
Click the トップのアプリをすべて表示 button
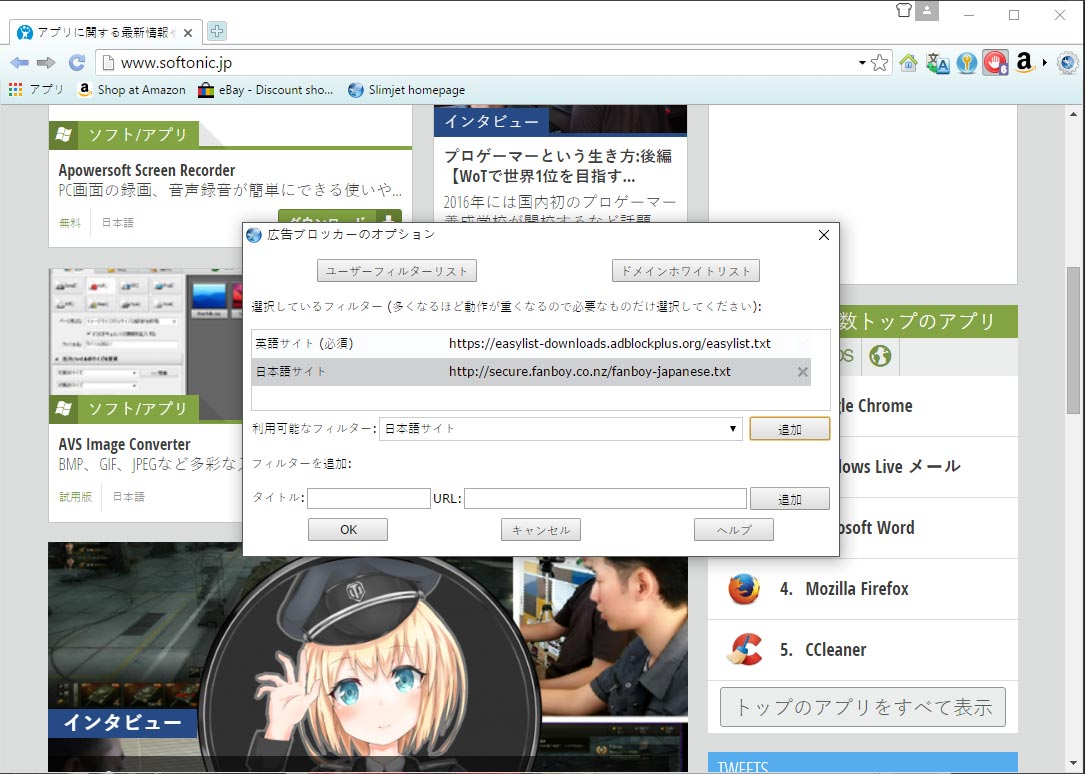pyautogui.click(x=863, y=707)
